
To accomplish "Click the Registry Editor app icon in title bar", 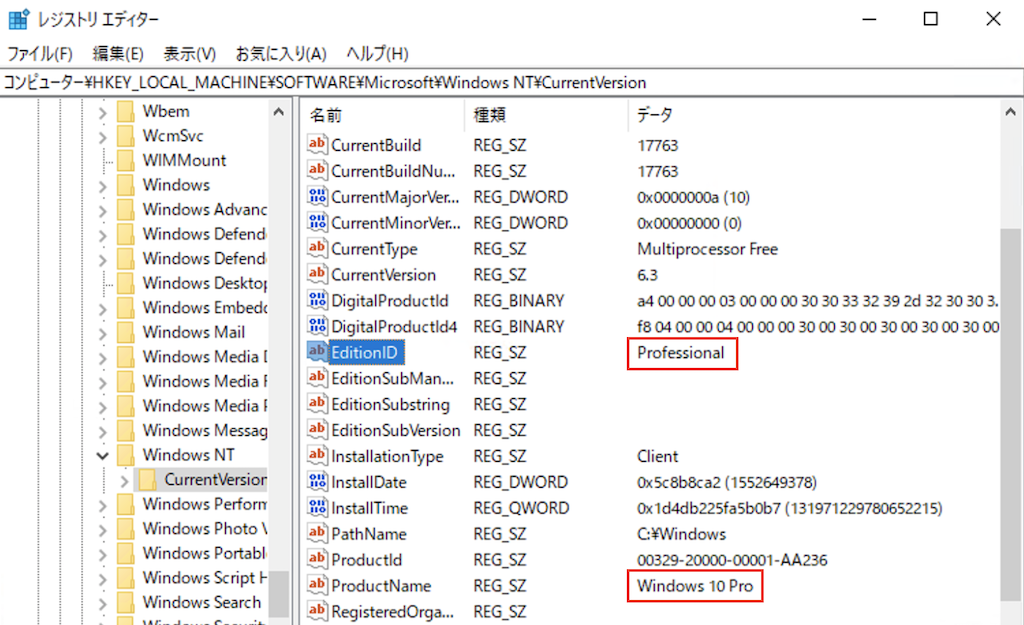I will point(18,20).
